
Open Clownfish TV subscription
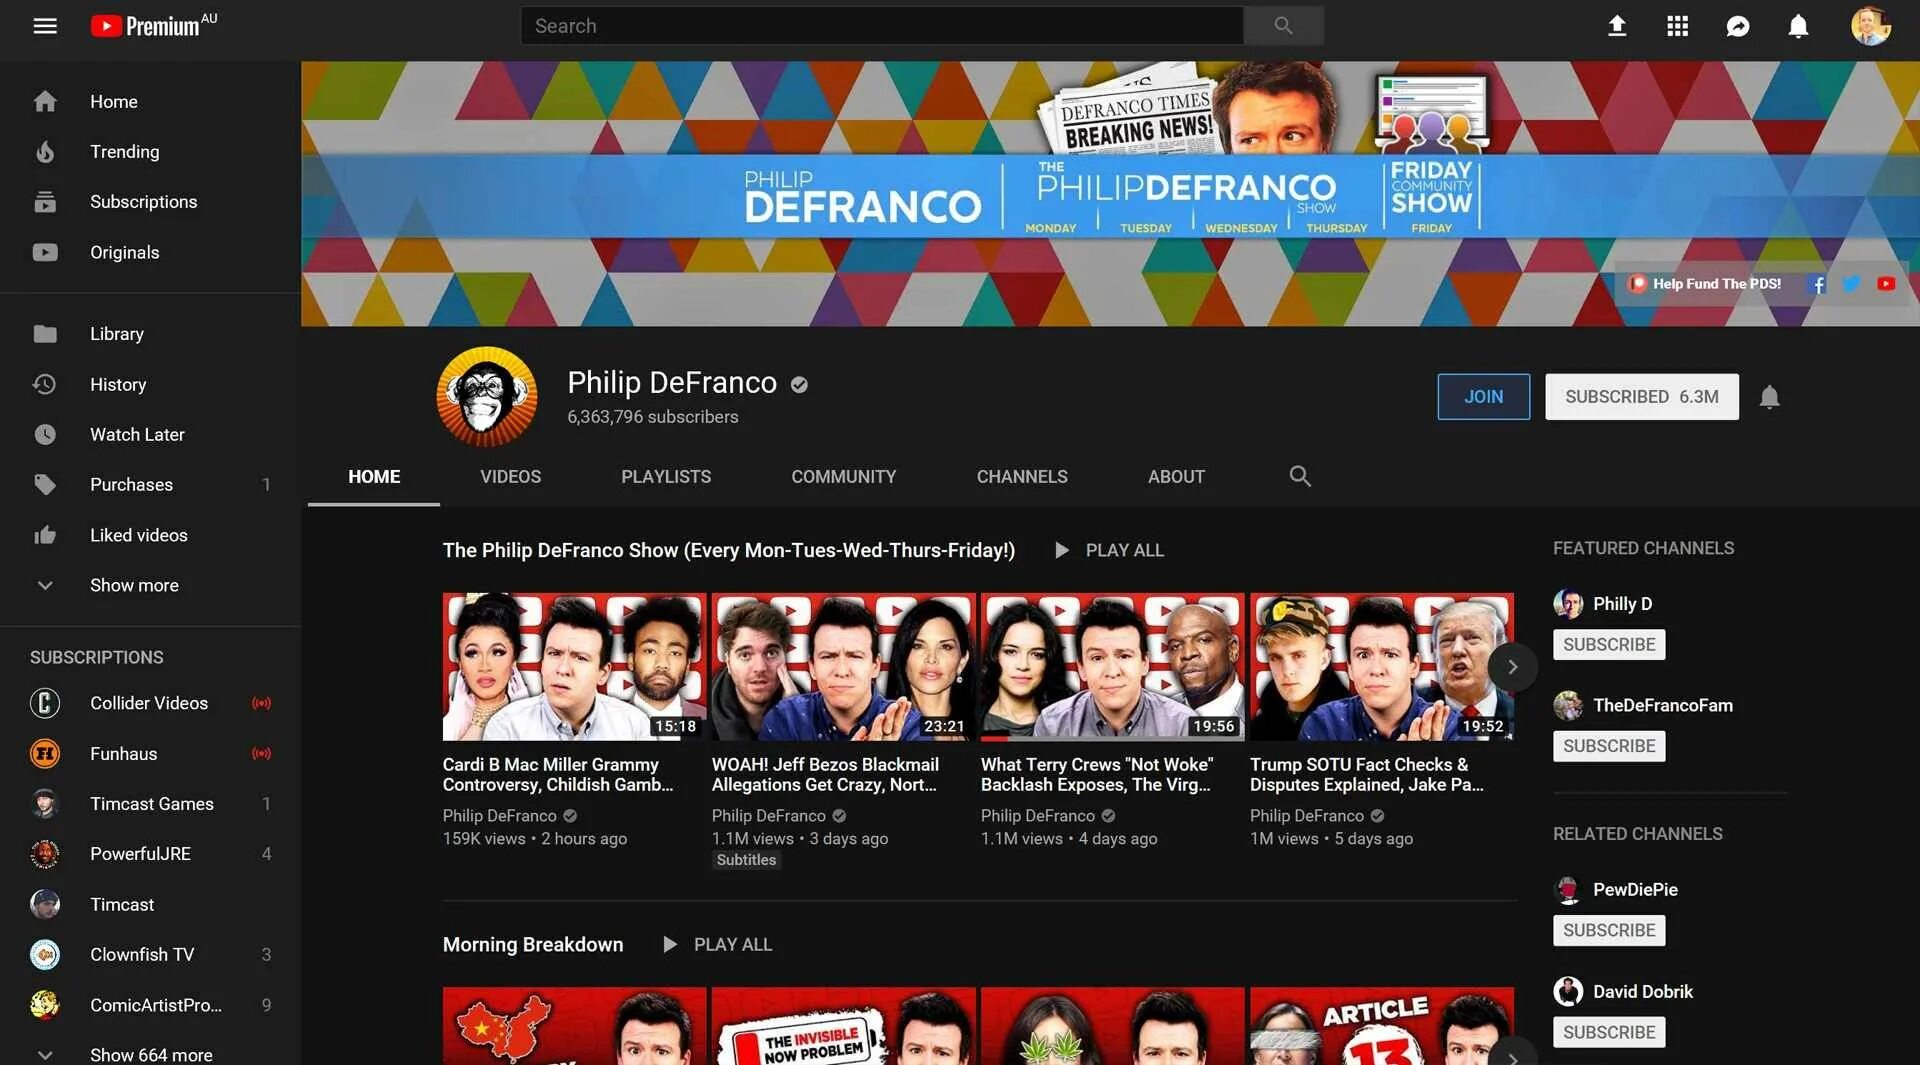click(x=151, y=955)
